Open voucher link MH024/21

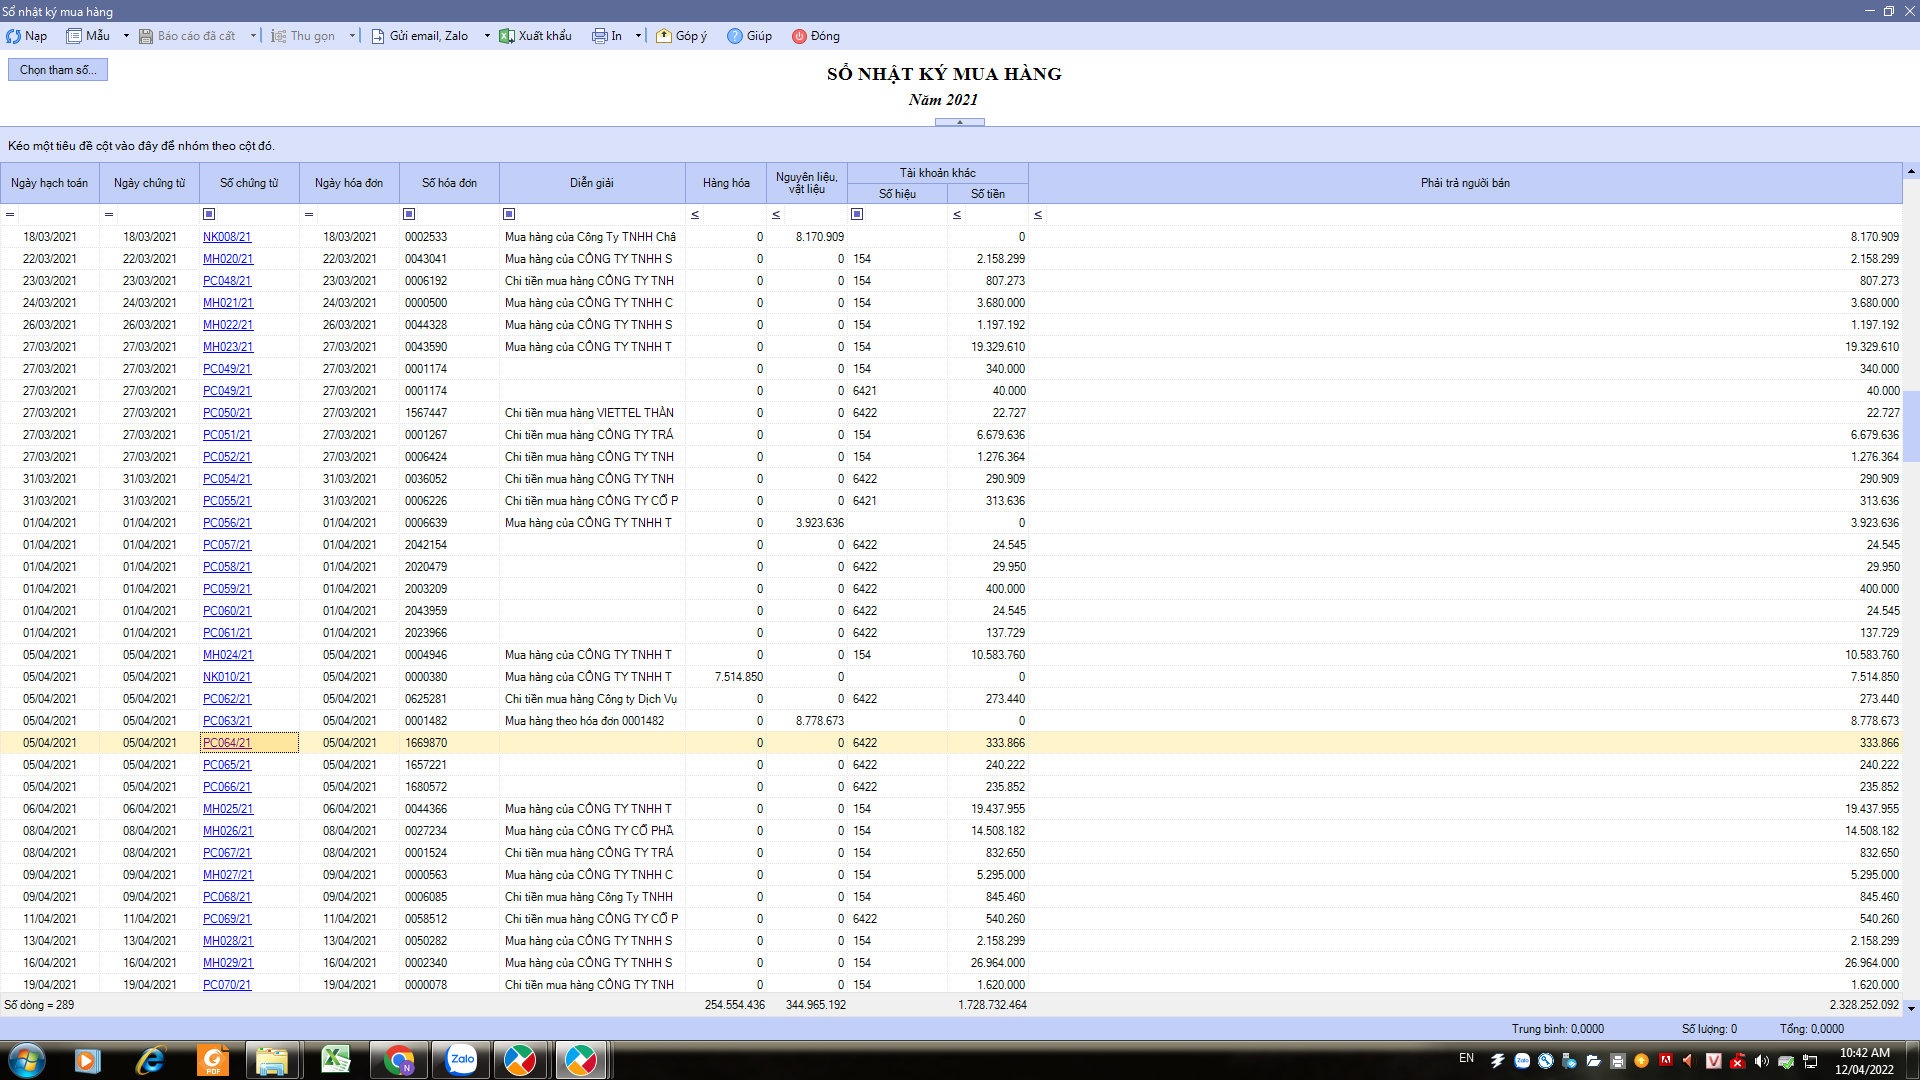pyautogui.click(x=228, y=655)
